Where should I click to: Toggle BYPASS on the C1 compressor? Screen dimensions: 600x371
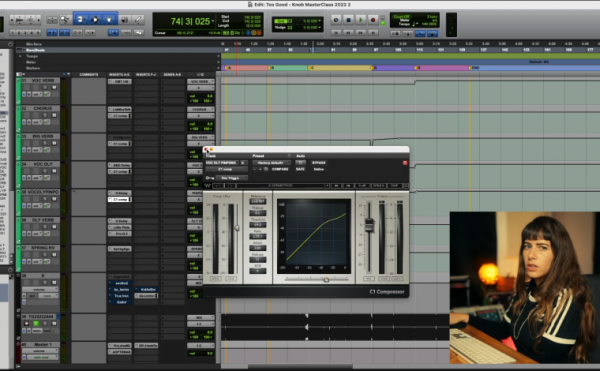318,163
